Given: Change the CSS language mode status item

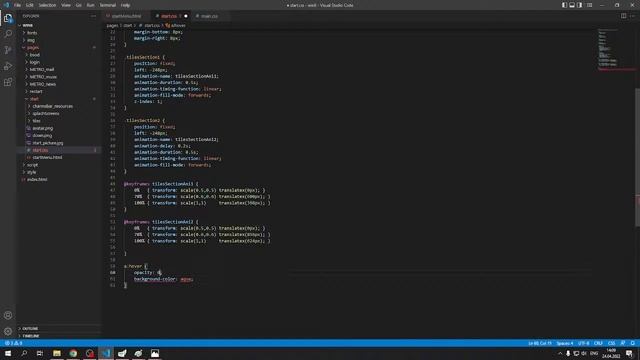Looking at the screenshot, I should point(611,343).
